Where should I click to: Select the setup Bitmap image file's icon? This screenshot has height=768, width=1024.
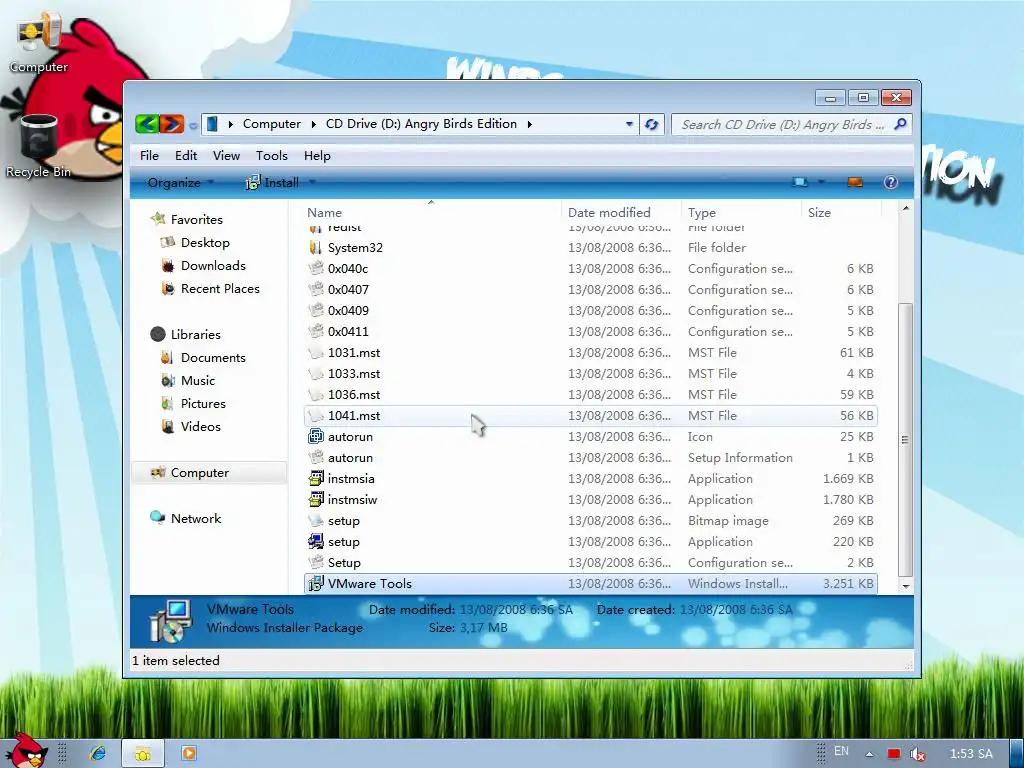click(x=316, y=520)
